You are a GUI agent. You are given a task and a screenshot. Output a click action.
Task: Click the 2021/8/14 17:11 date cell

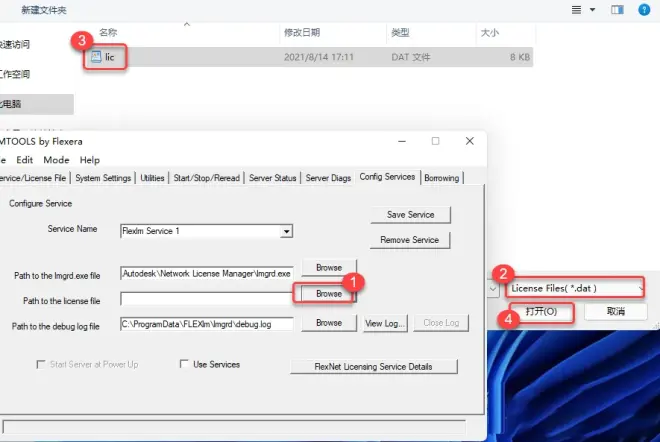point(319,57)
